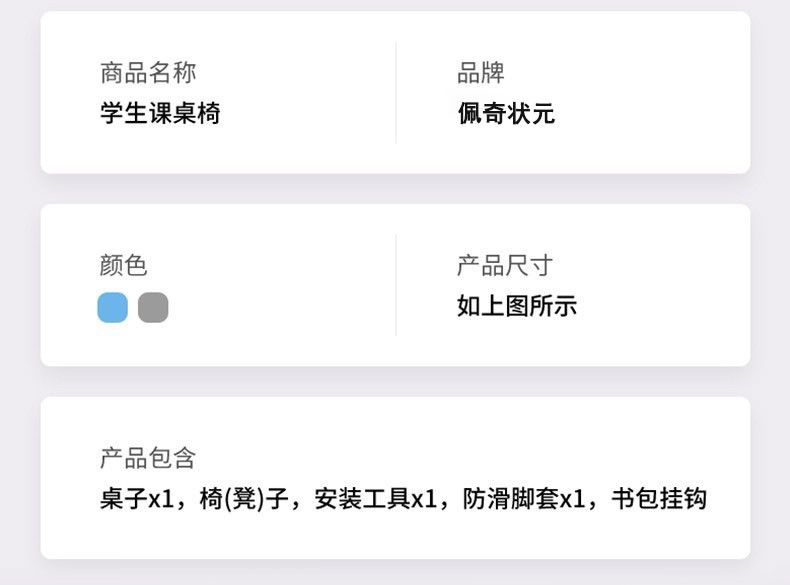Select the gray color swatch
The image size is (790, 585).
pyautogui.click(x=153, y=307)
